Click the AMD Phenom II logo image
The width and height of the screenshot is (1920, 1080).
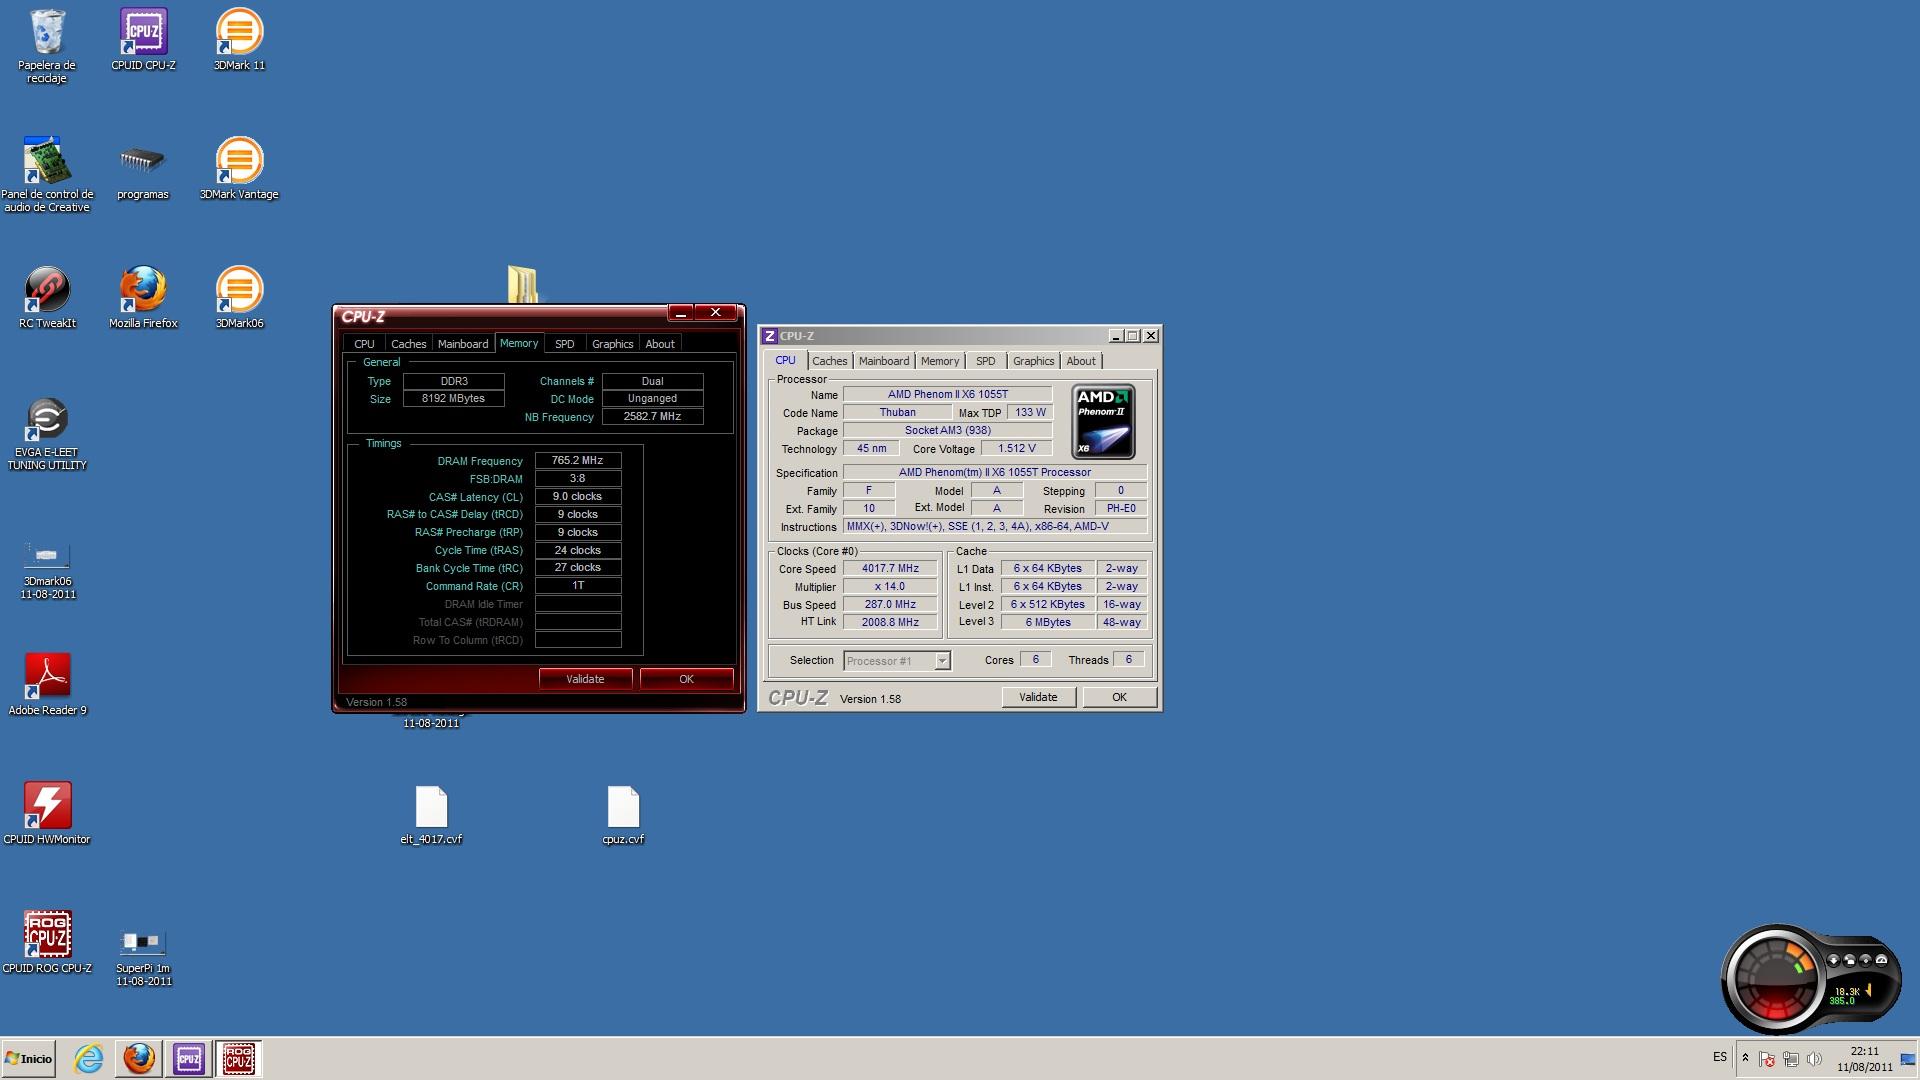(x=1103, y=421)
